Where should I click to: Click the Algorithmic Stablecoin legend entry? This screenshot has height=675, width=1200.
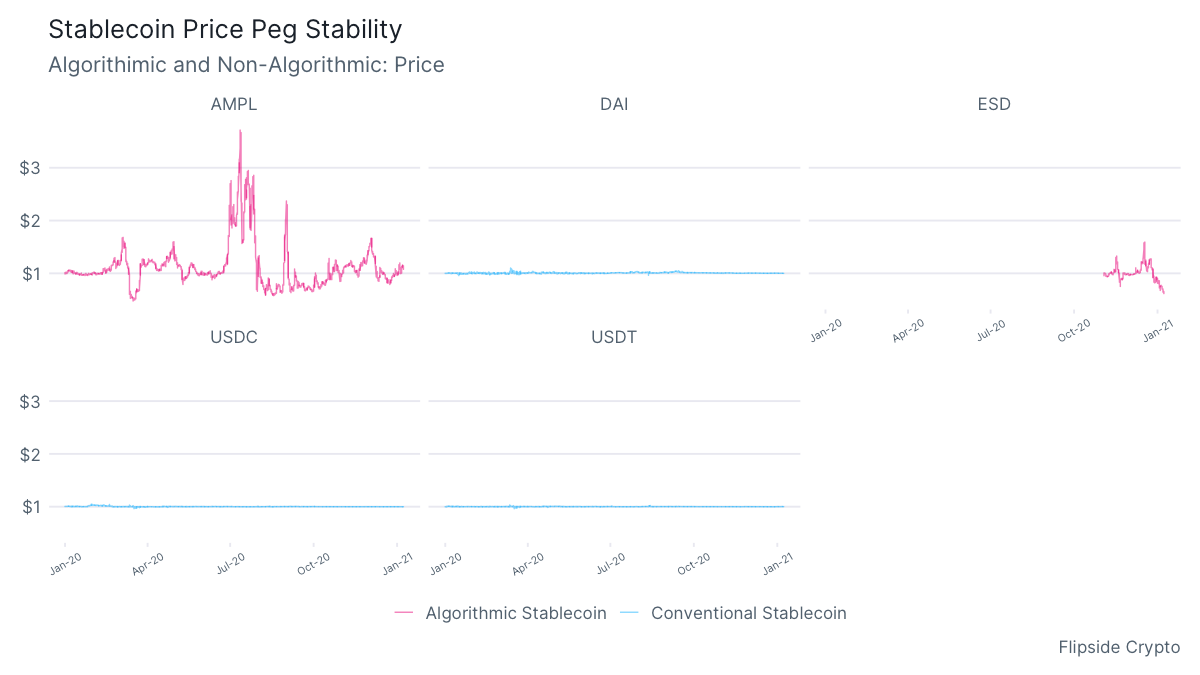[x=515, y=613]
